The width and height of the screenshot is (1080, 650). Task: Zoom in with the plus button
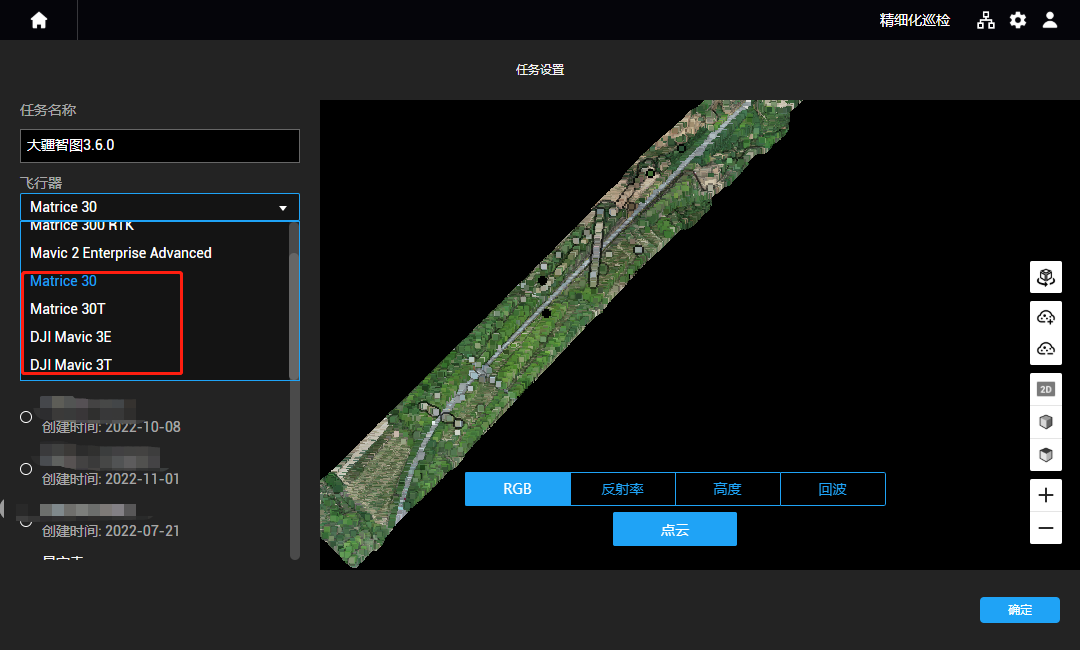click(1046, 495)
